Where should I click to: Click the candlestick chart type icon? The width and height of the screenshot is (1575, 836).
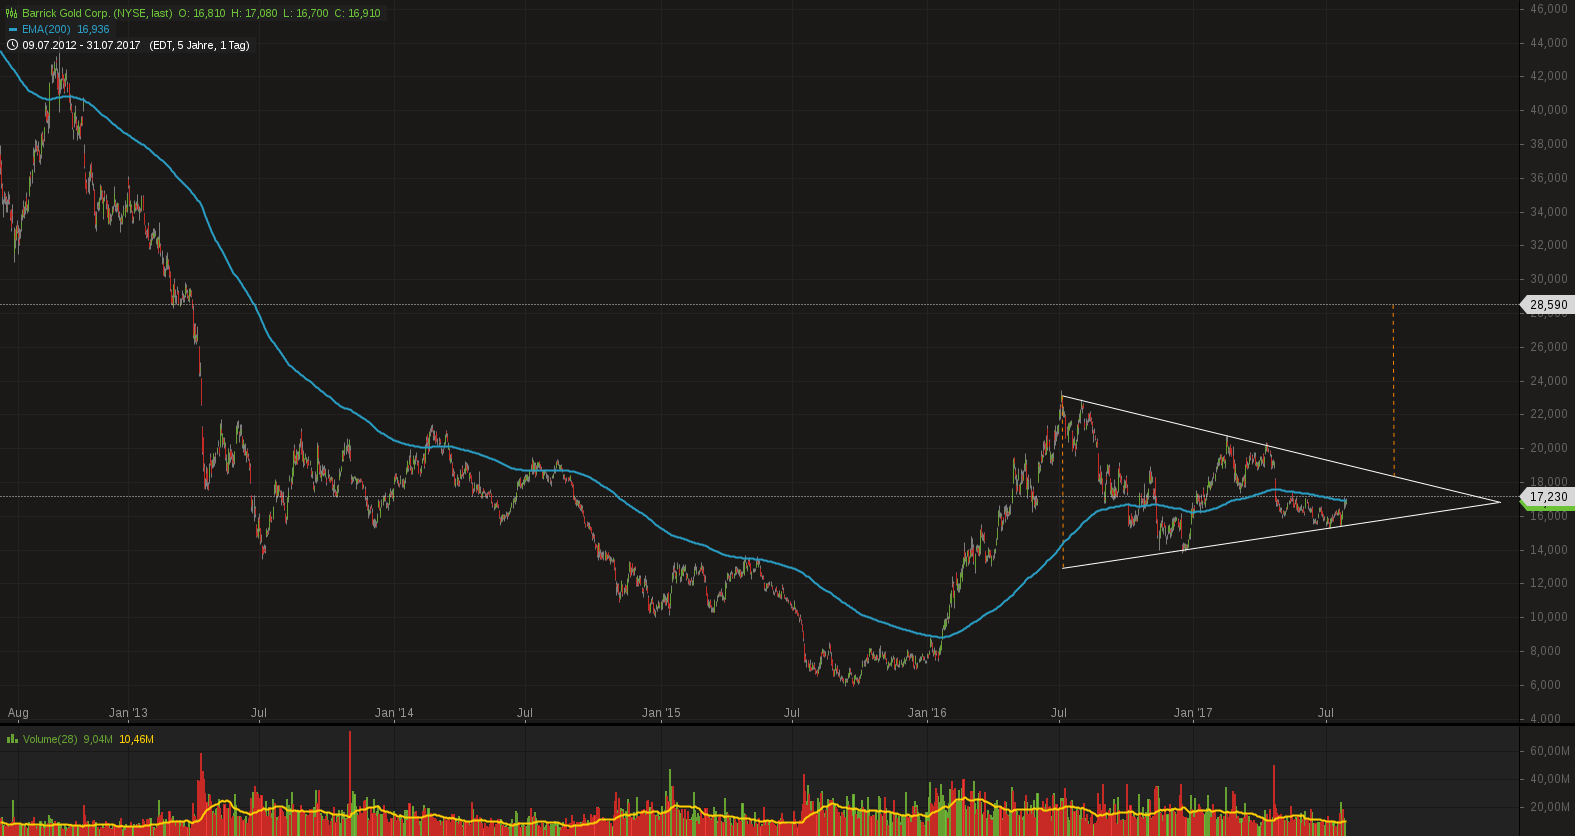point(12,13)
